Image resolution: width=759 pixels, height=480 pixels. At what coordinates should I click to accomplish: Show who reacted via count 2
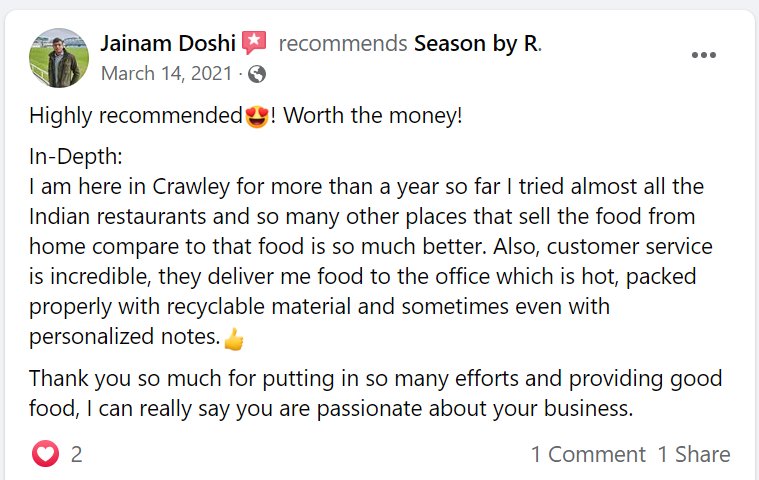(x=76, y=455)
